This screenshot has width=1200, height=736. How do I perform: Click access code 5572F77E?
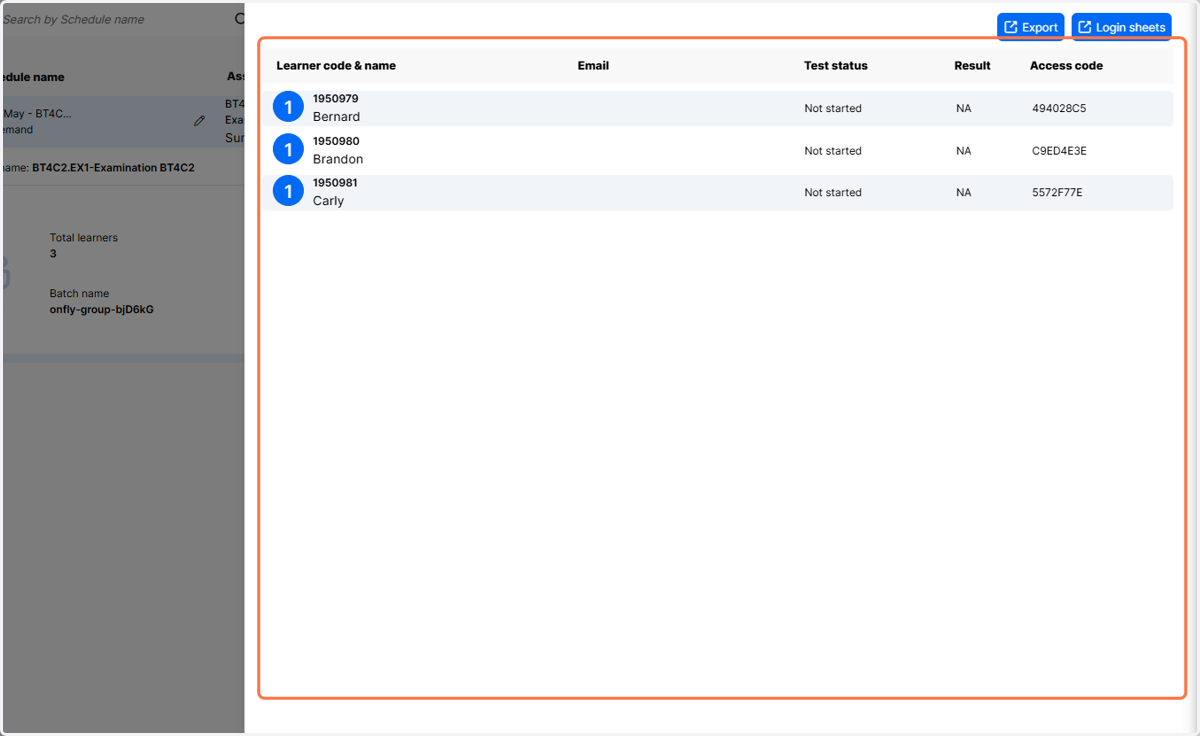coord(1057,192)
